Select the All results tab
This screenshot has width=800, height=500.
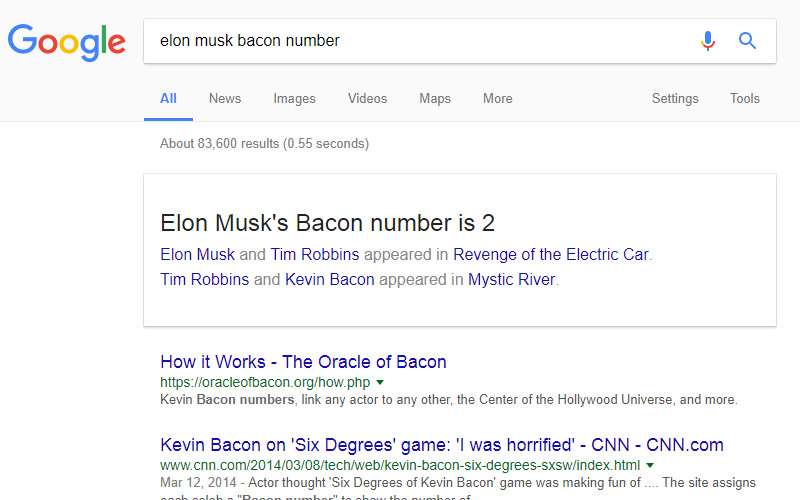pyautogui.click(x=168, y=98)
